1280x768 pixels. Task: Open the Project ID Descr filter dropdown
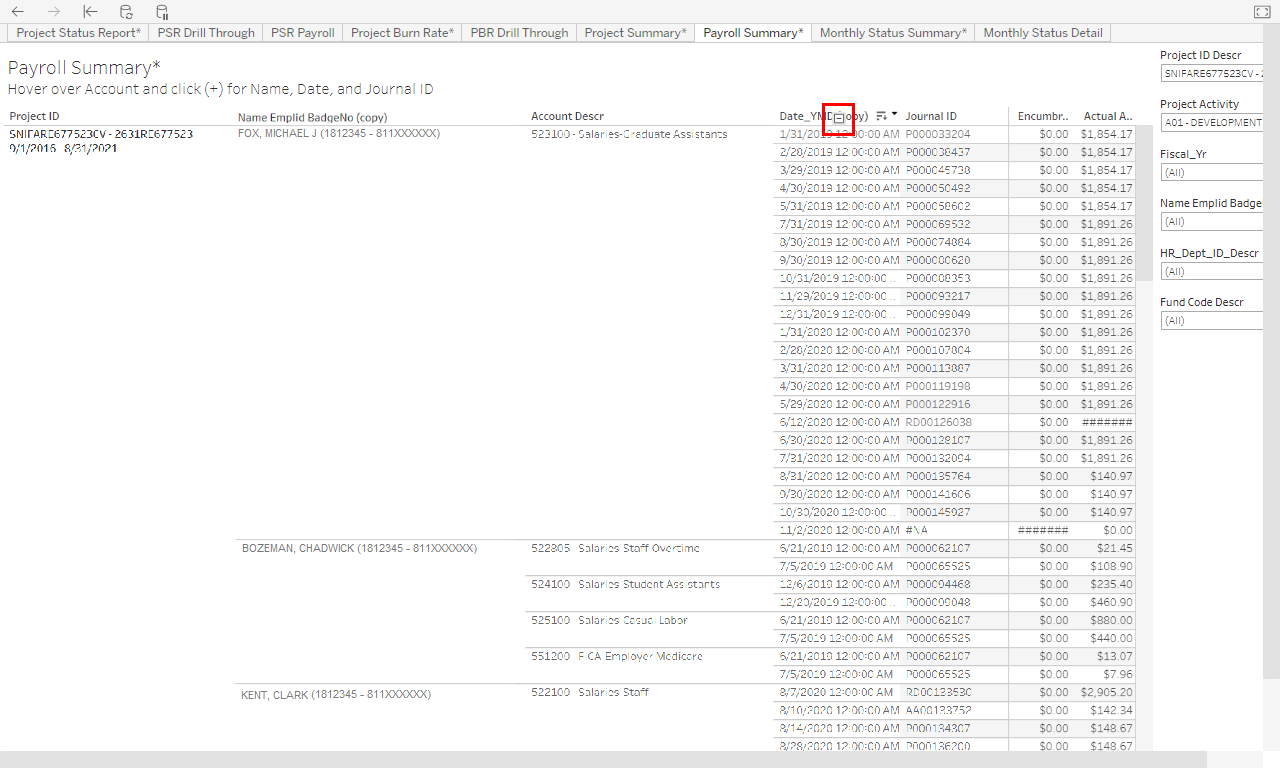tap(1211, 73)
